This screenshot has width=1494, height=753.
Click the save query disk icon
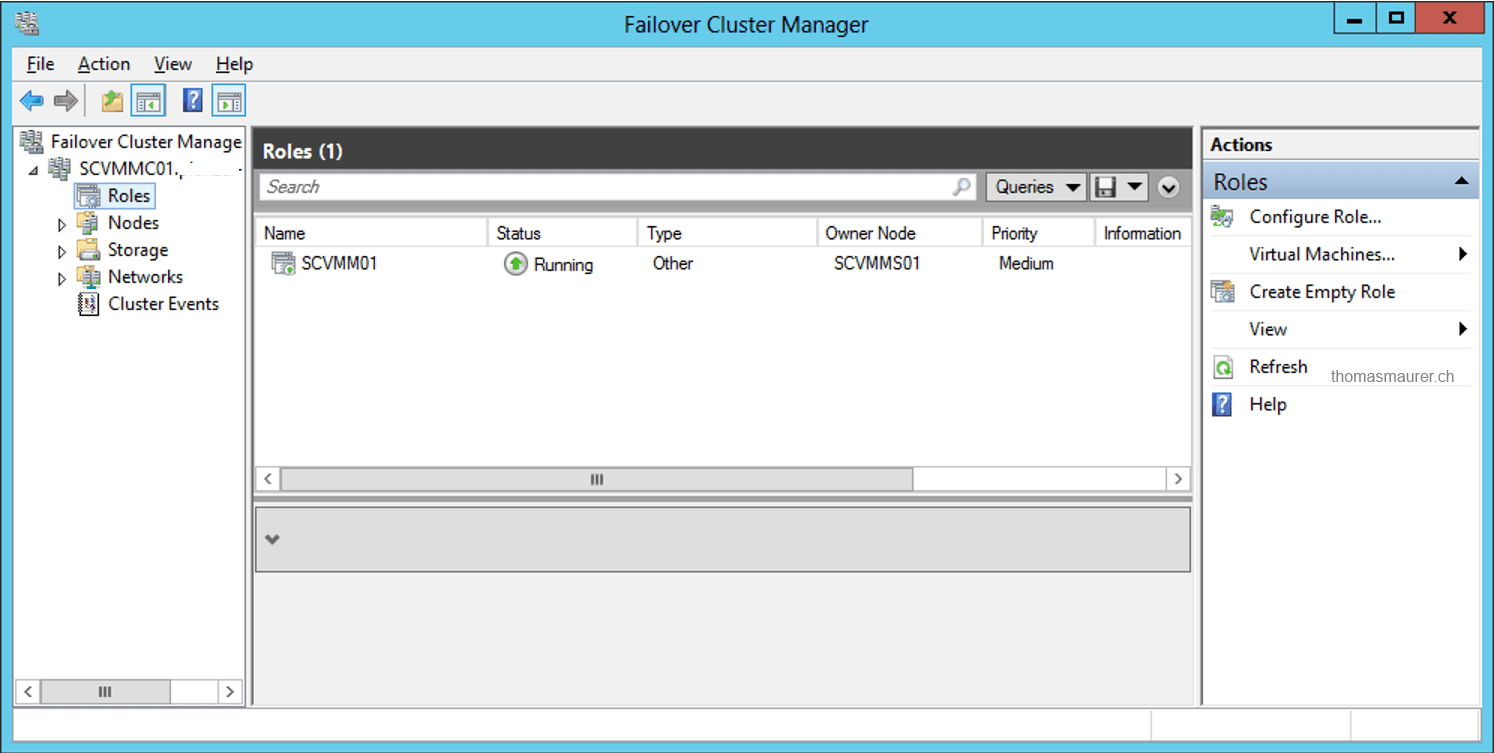click(x=1105, y=187)
